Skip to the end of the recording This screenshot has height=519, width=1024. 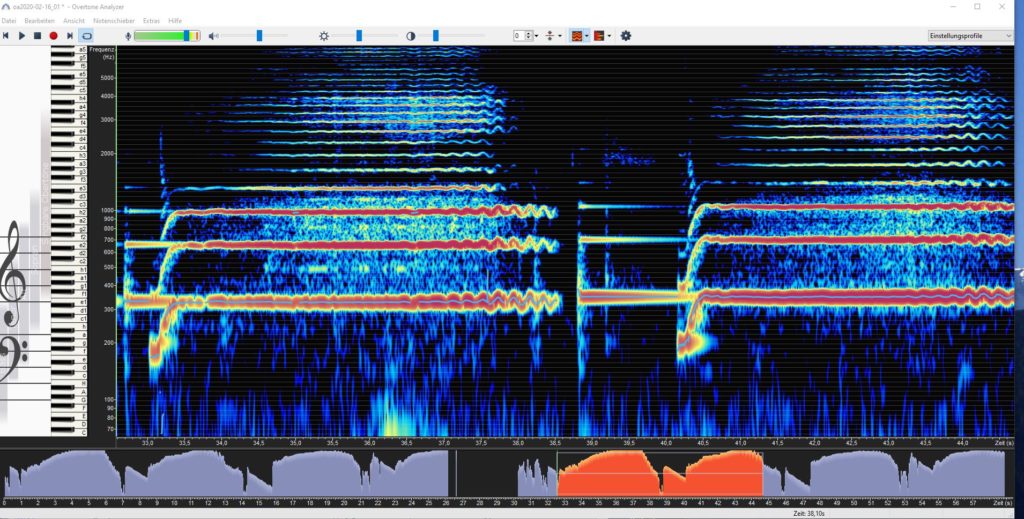pos(70,36)
